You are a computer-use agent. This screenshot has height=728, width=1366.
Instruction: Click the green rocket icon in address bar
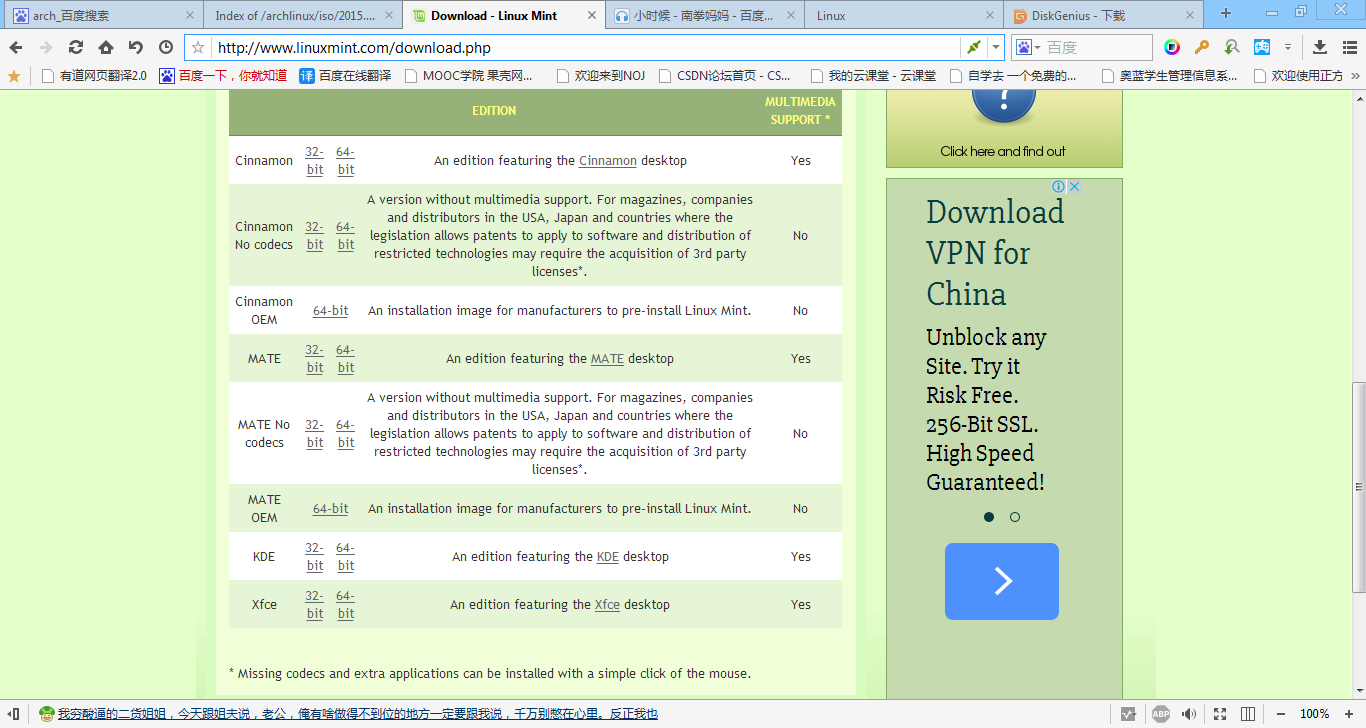tap(972, 47)
